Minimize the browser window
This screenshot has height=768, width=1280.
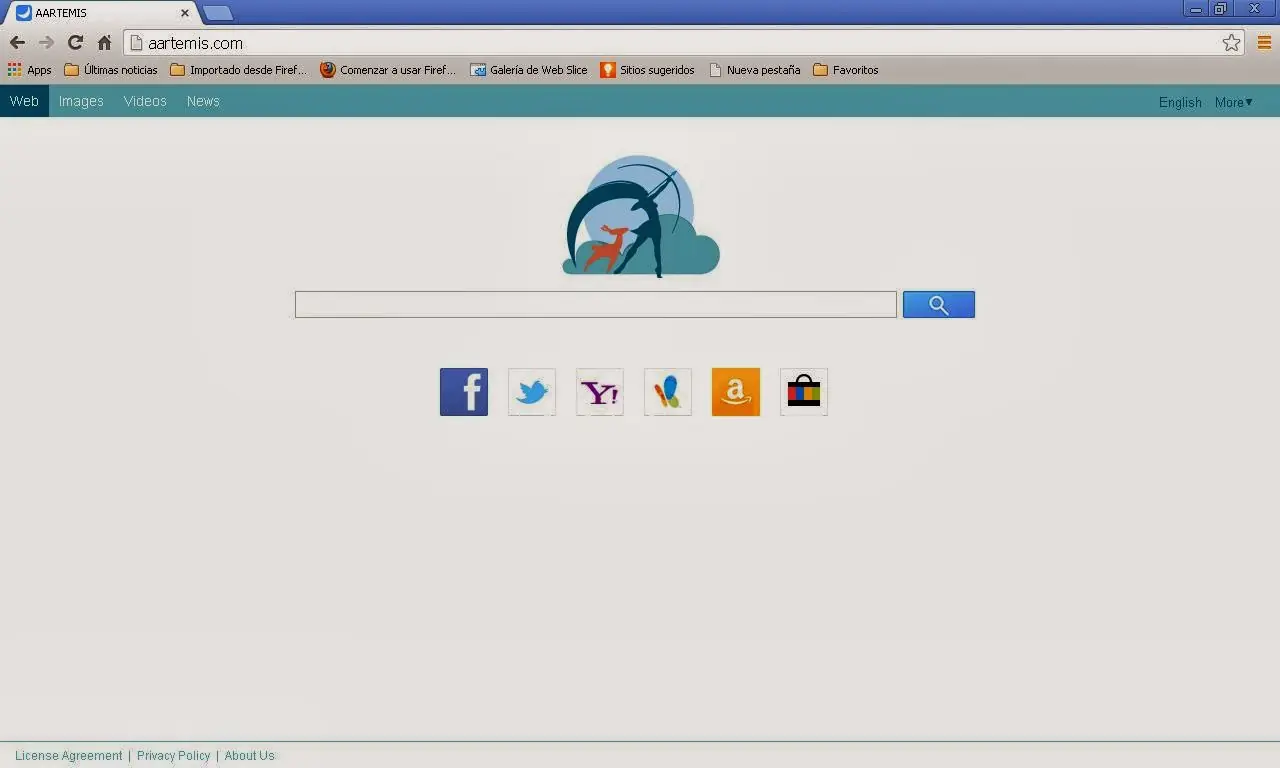point(1196,9)
